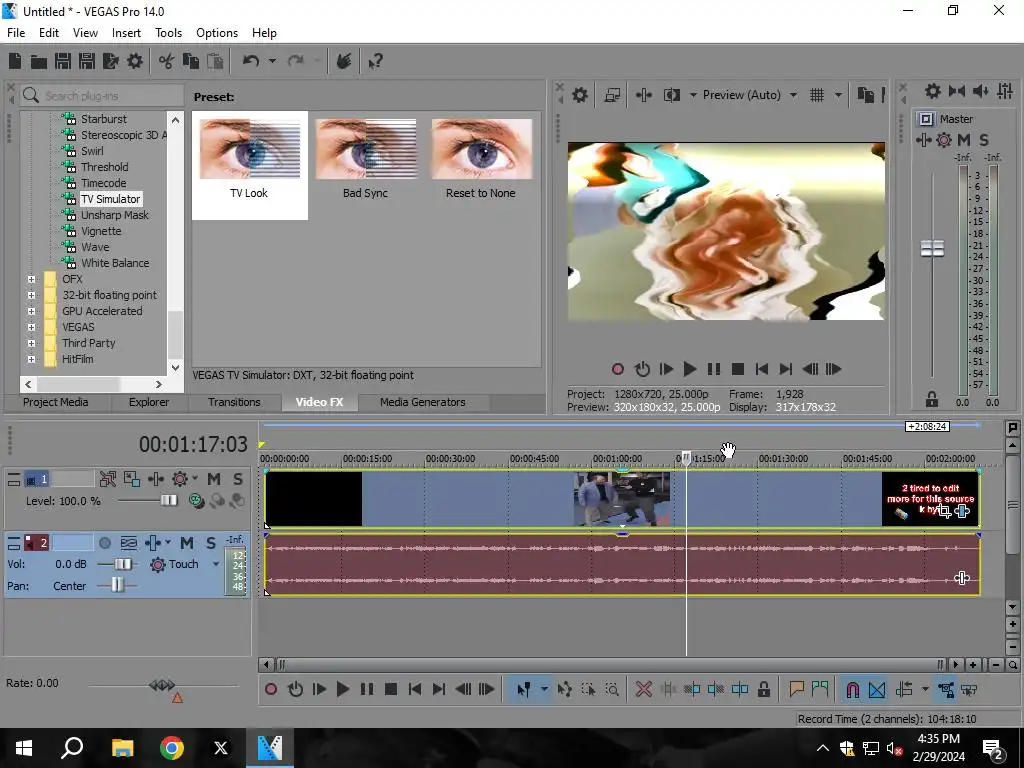Expand the GPU Accelerated folder
Image resolution: width=1024 pixels, height=768 pixels.
31,312
